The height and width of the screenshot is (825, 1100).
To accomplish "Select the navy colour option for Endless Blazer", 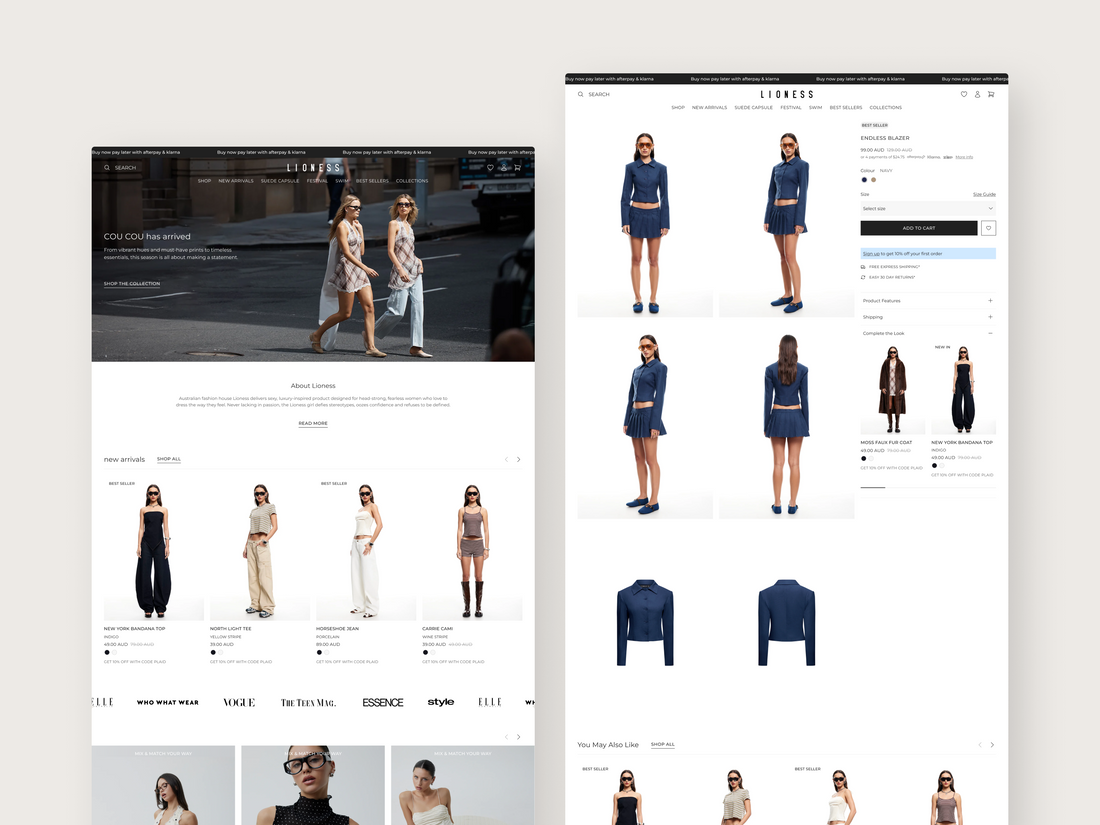I will coord(865,180).
